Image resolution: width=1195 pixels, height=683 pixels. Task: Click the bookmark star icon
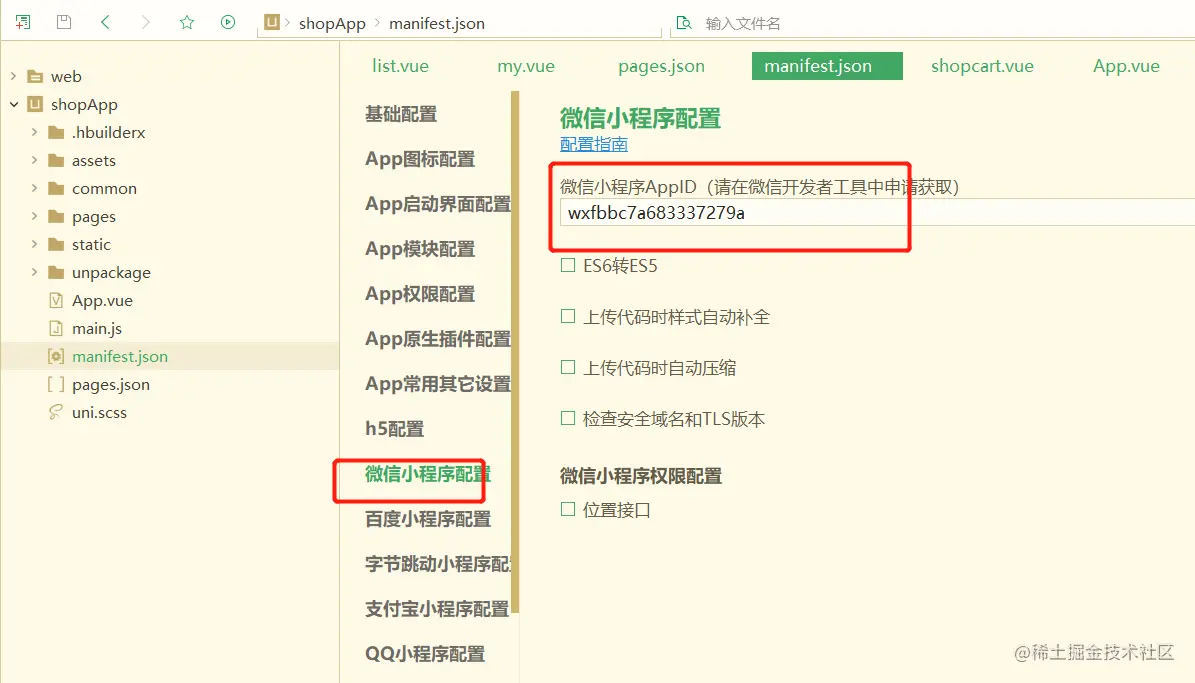click(x=187, y=22)
